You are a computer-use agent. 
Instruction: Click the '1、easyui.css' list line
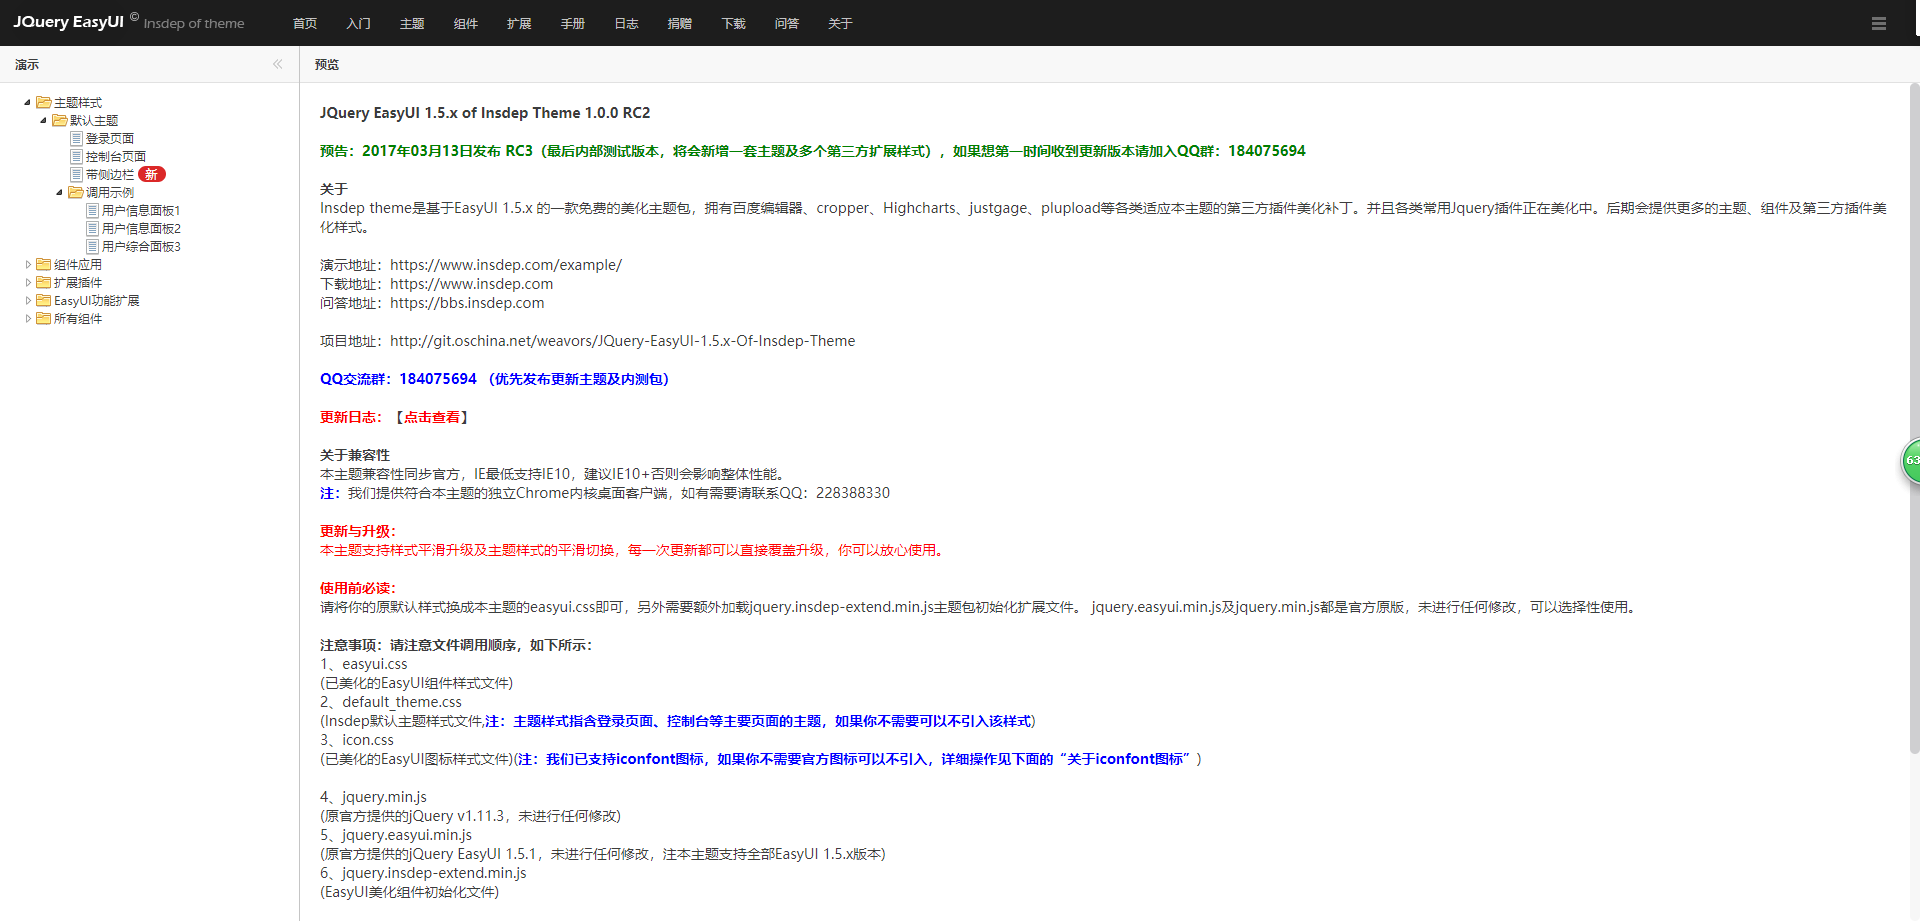point(364,664)
